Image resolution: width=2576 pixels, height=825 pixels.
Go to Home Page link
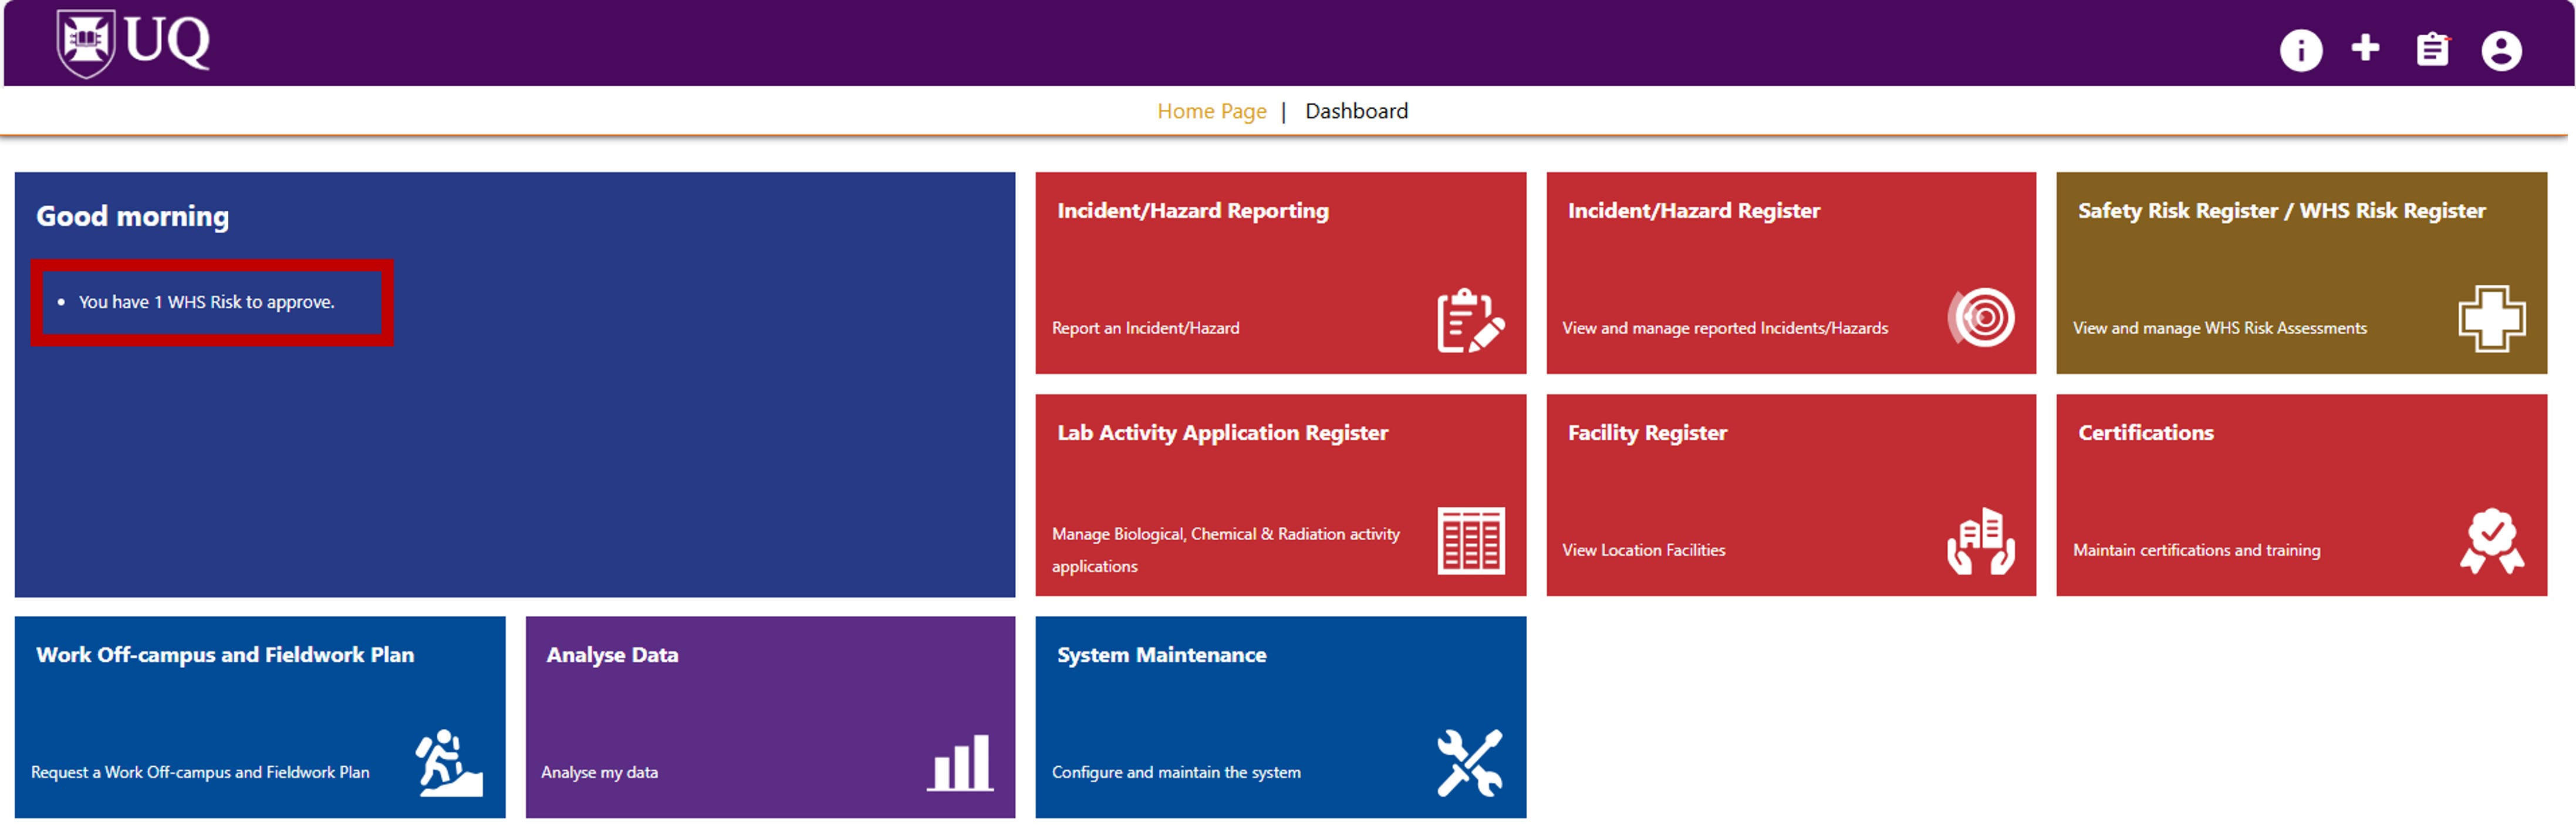[1211, 111]
